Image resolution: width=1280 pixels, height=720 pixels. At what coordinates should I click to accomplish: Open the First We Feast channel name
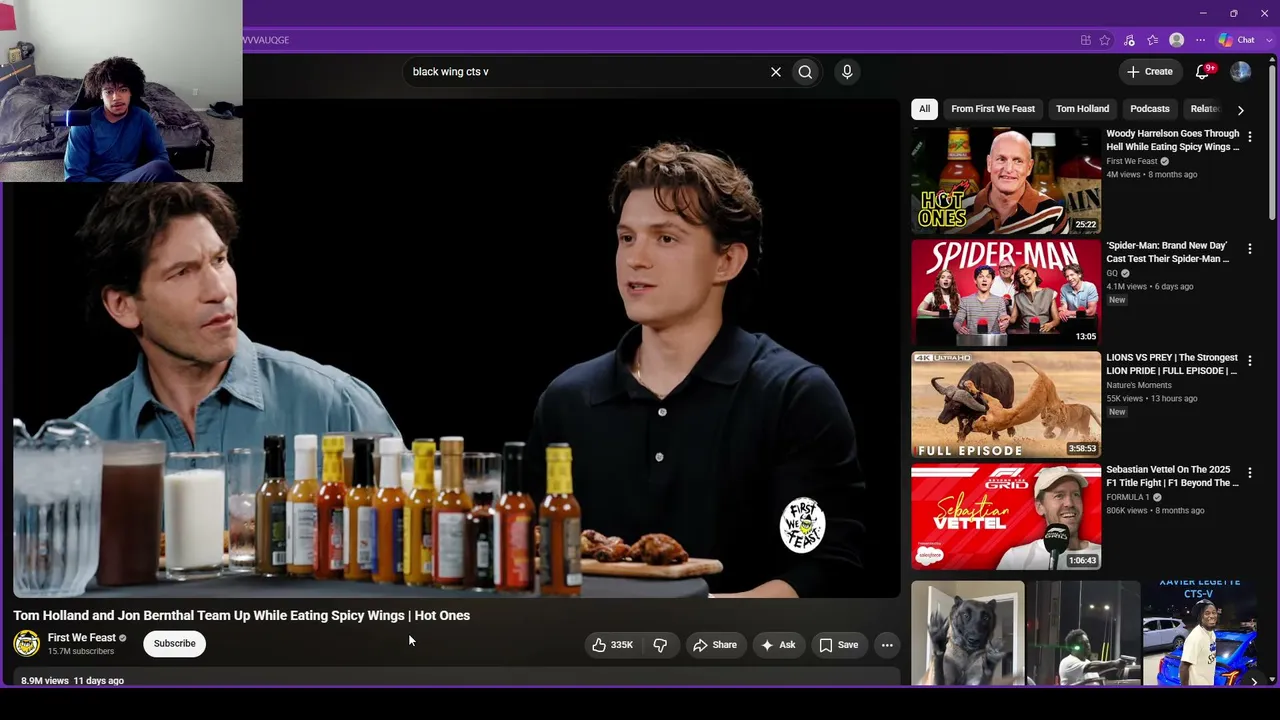pyautogui.click(x=82, y=638)
